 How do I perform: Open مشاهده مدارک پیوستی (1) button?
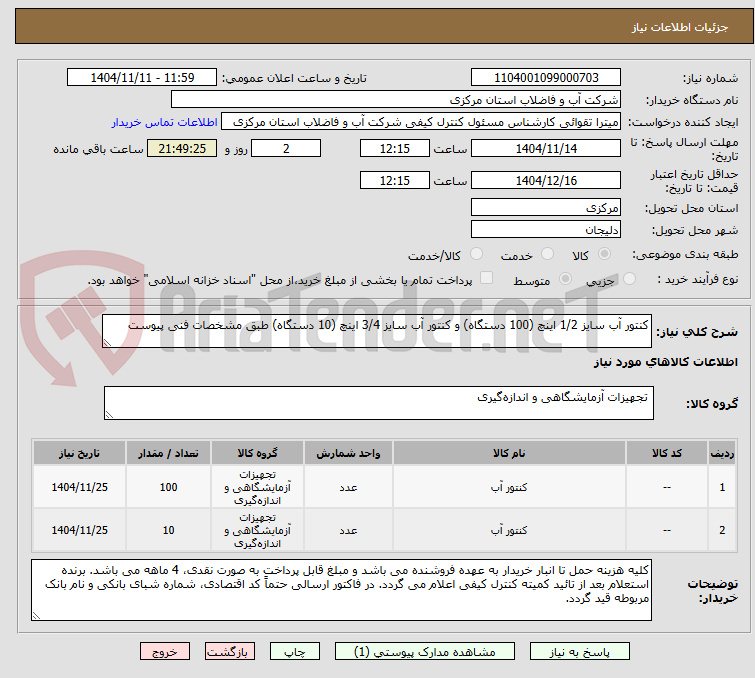(425, 652)
